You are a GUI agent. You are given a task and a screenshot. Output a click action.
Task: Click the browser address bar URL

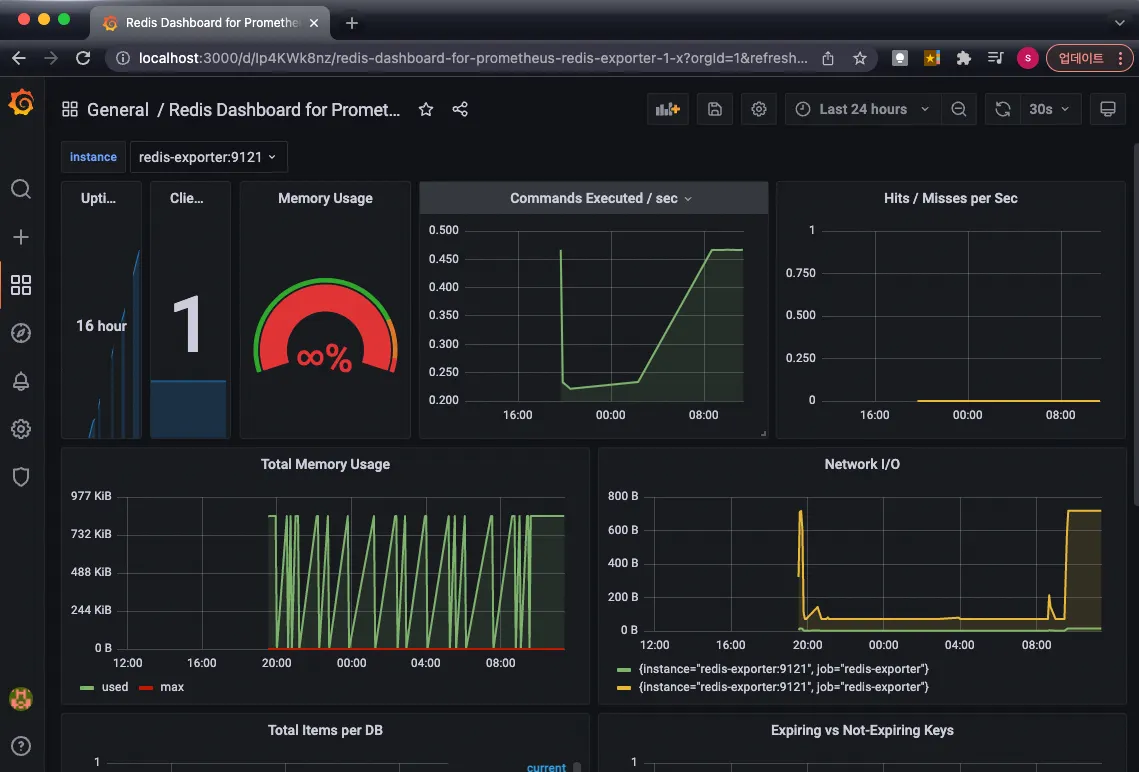click(470, 58)
